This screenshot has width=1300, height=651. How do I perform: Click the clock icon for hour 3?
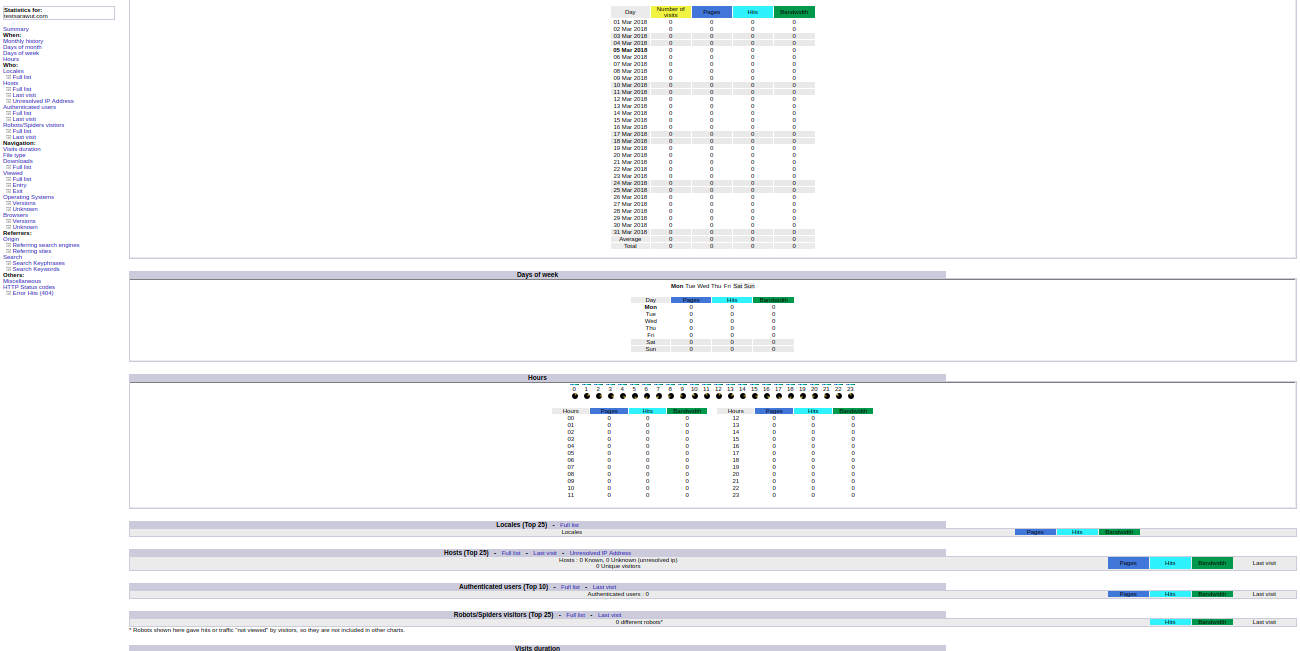[611, 396]
